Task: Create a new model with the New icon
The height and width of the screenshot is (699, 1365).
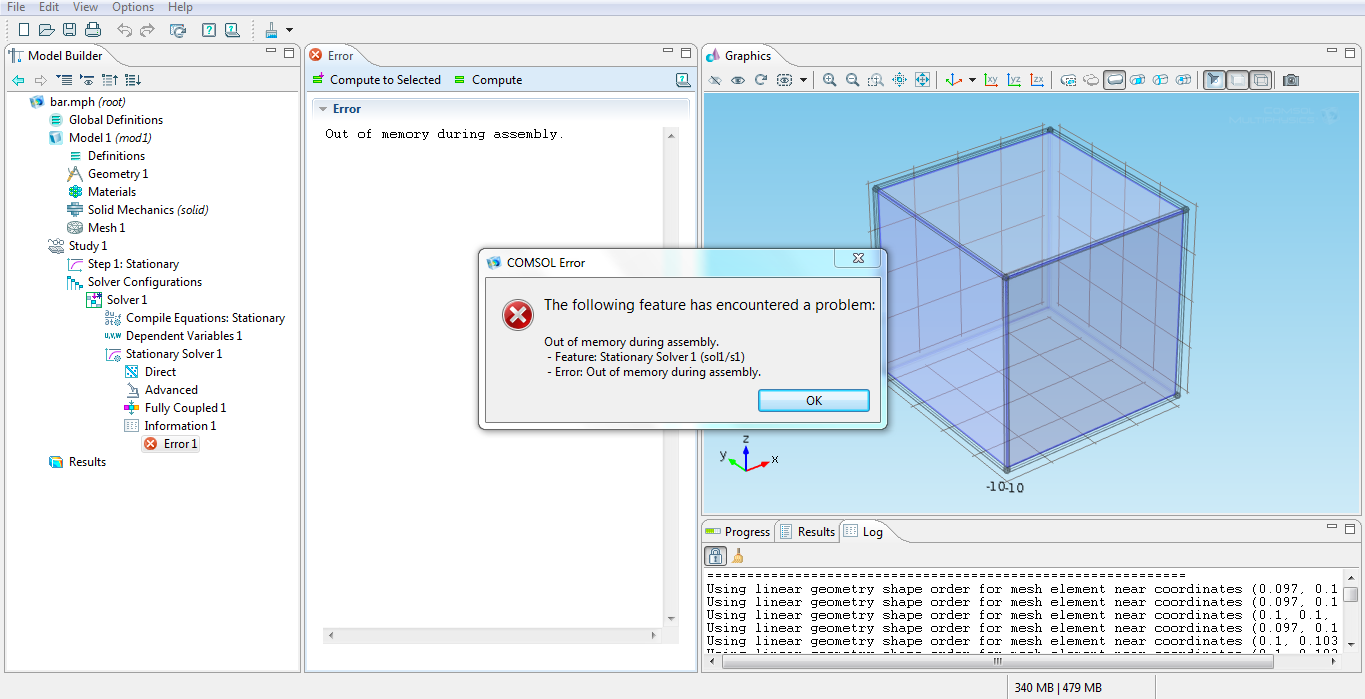Action: tap(24, 30)
